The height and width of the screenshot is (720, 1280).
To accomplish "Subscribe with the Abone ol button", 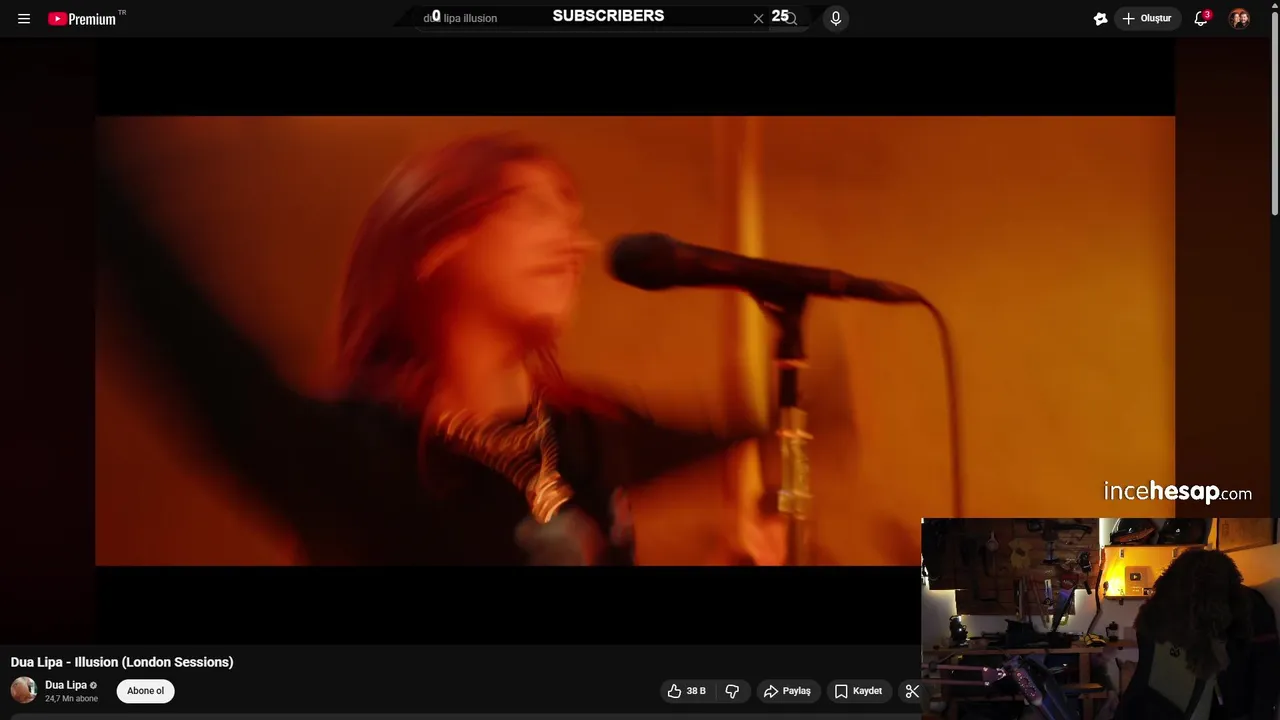I will 145,691.
